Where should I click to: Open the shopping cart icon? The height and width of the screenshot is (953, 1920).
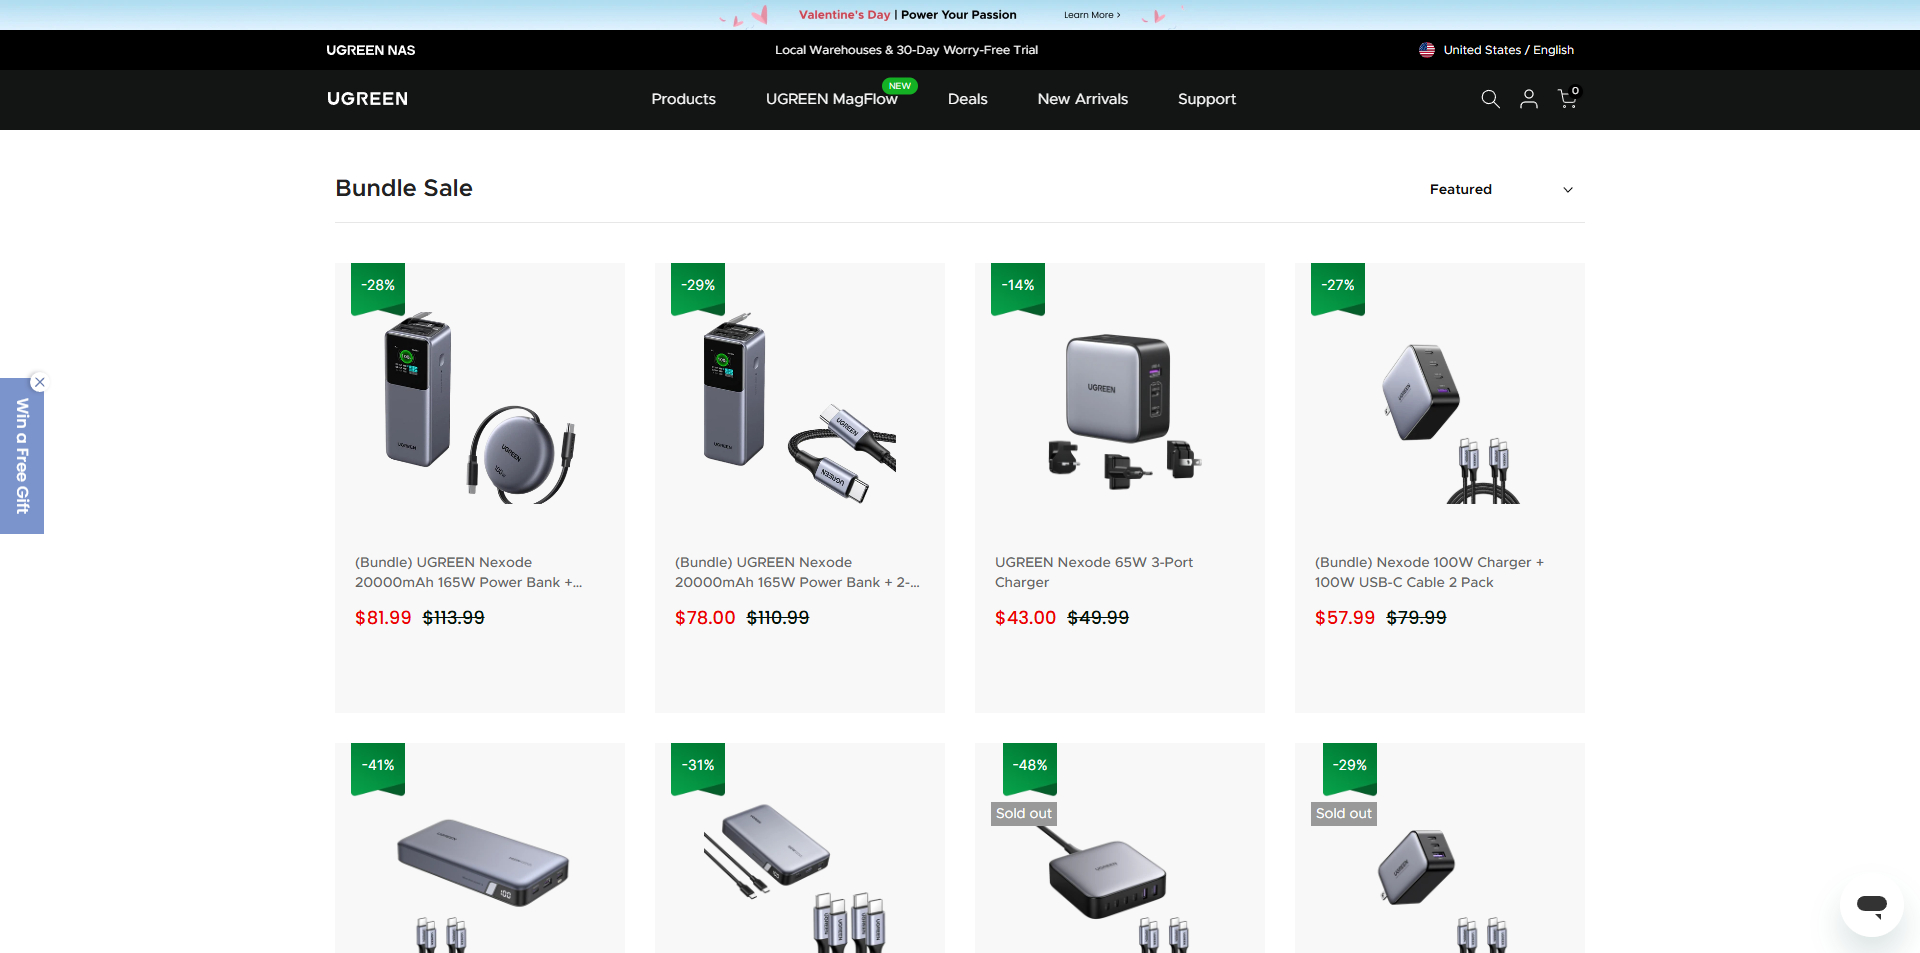1566,100
